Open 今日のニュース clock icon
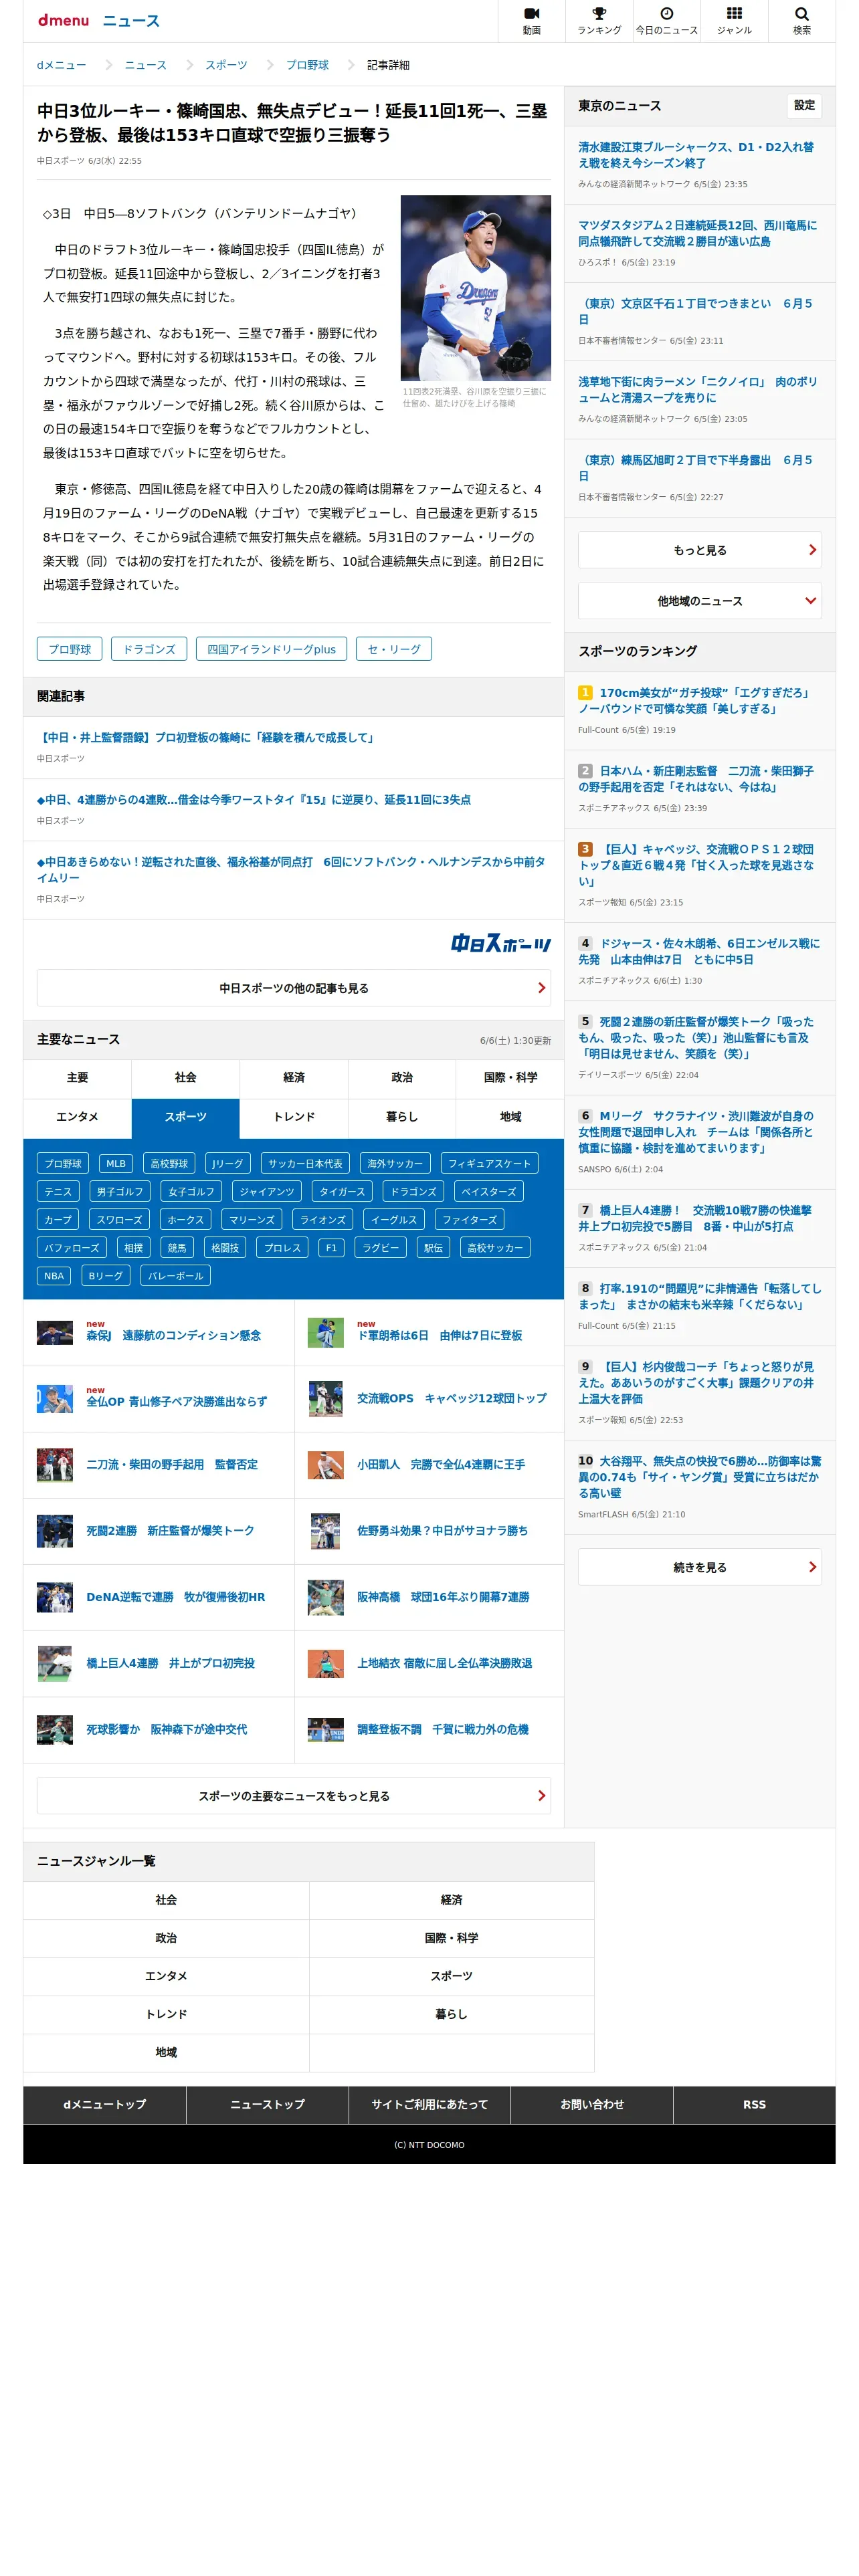859x2576 pixels. 666,14
